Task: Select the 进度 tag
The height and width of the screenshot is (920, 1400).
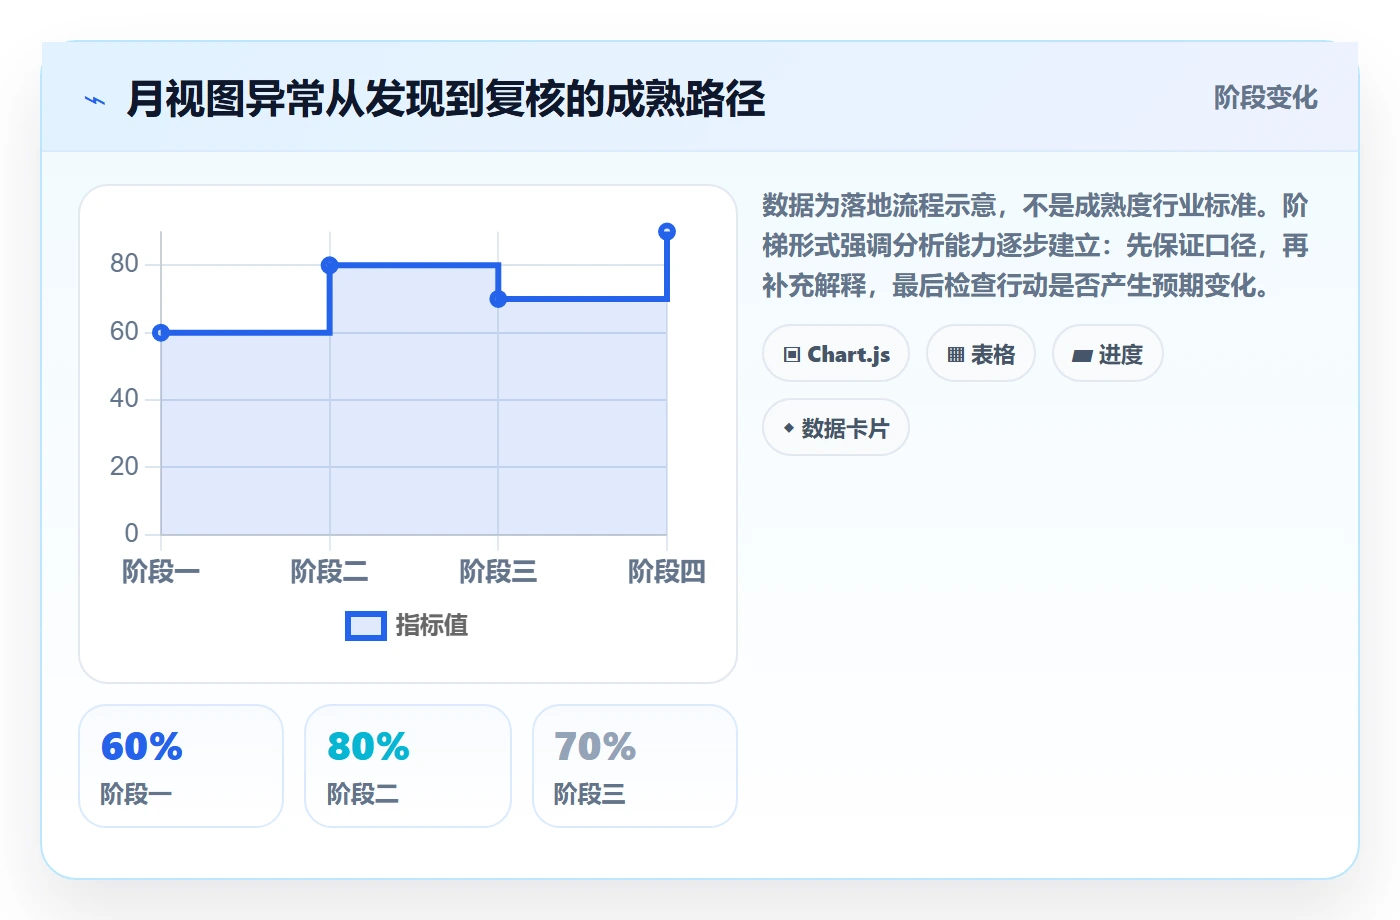Action: 1108,354
